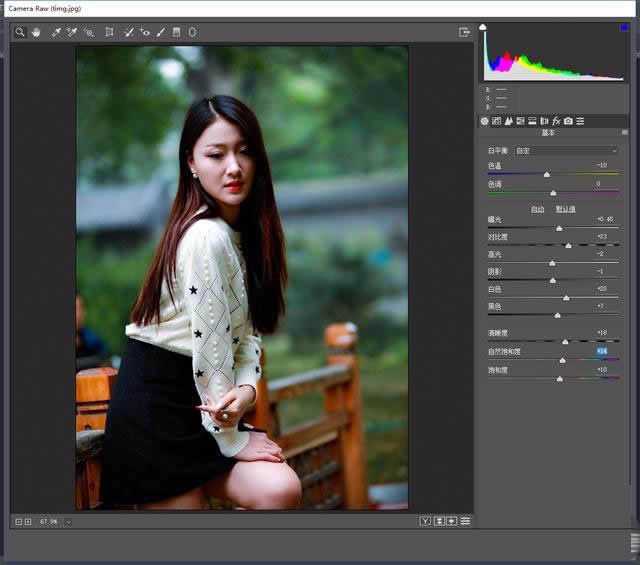
Task: Open the zoom level dropdown
Action: pos(68,521)
